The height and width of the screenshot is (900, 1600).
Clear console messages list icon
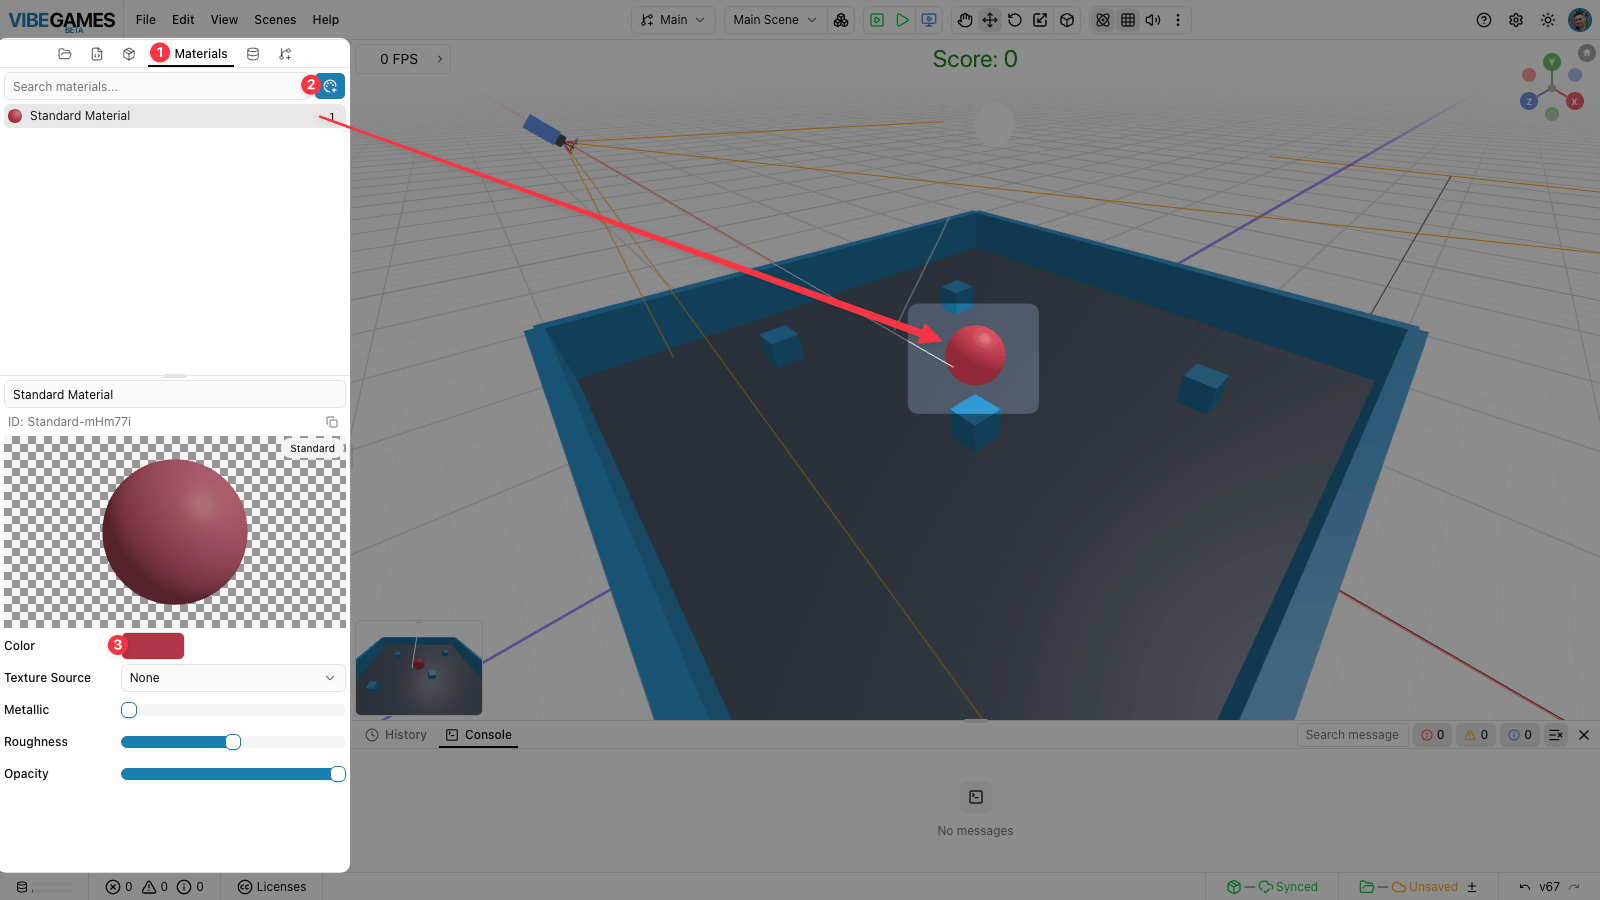(1556, 735)
